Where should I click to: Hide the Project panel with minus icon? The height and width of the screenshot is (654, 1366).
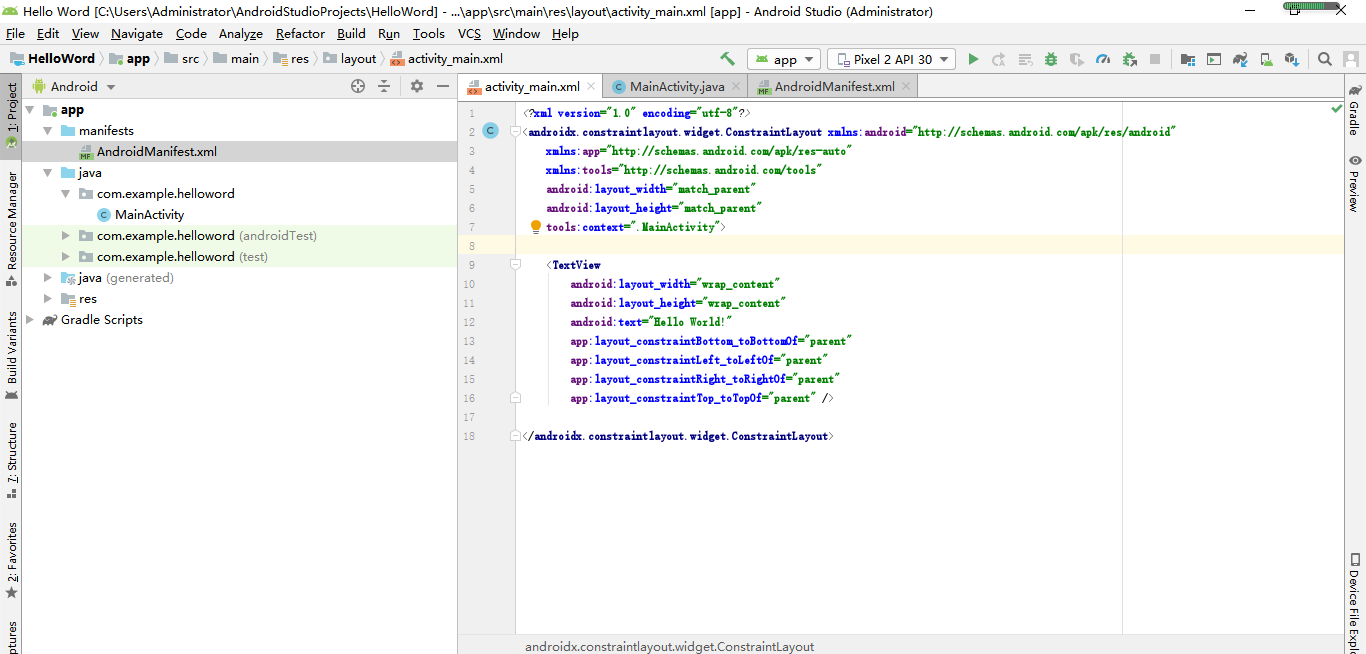coord(443,86)
